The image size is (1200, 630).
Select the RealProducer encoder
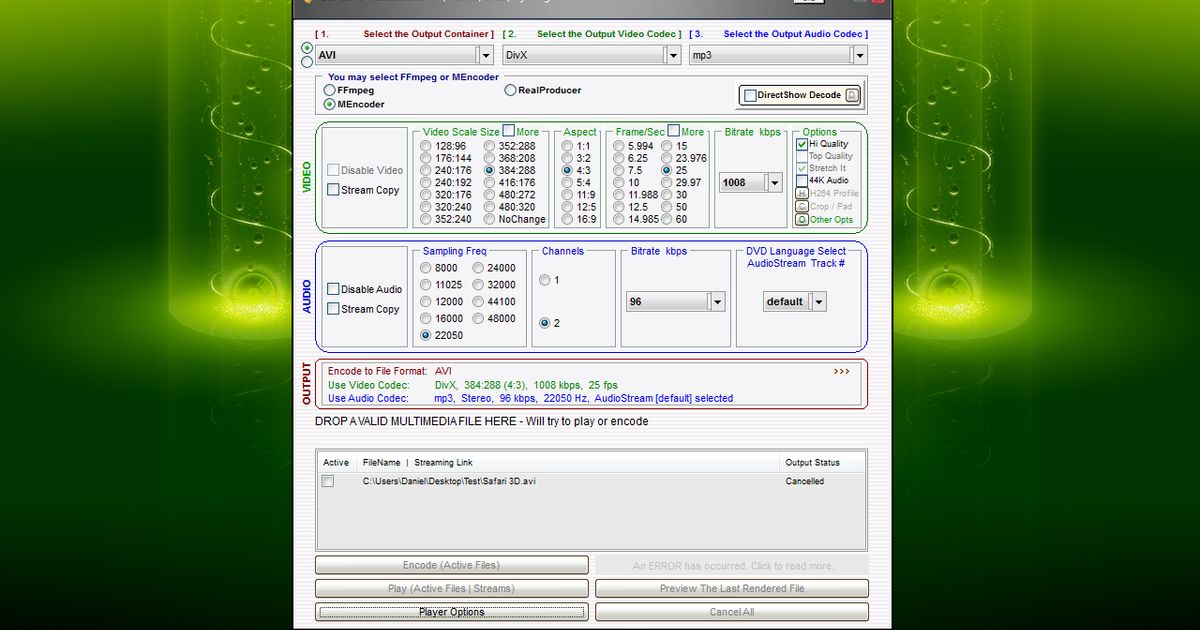point(510,90)
